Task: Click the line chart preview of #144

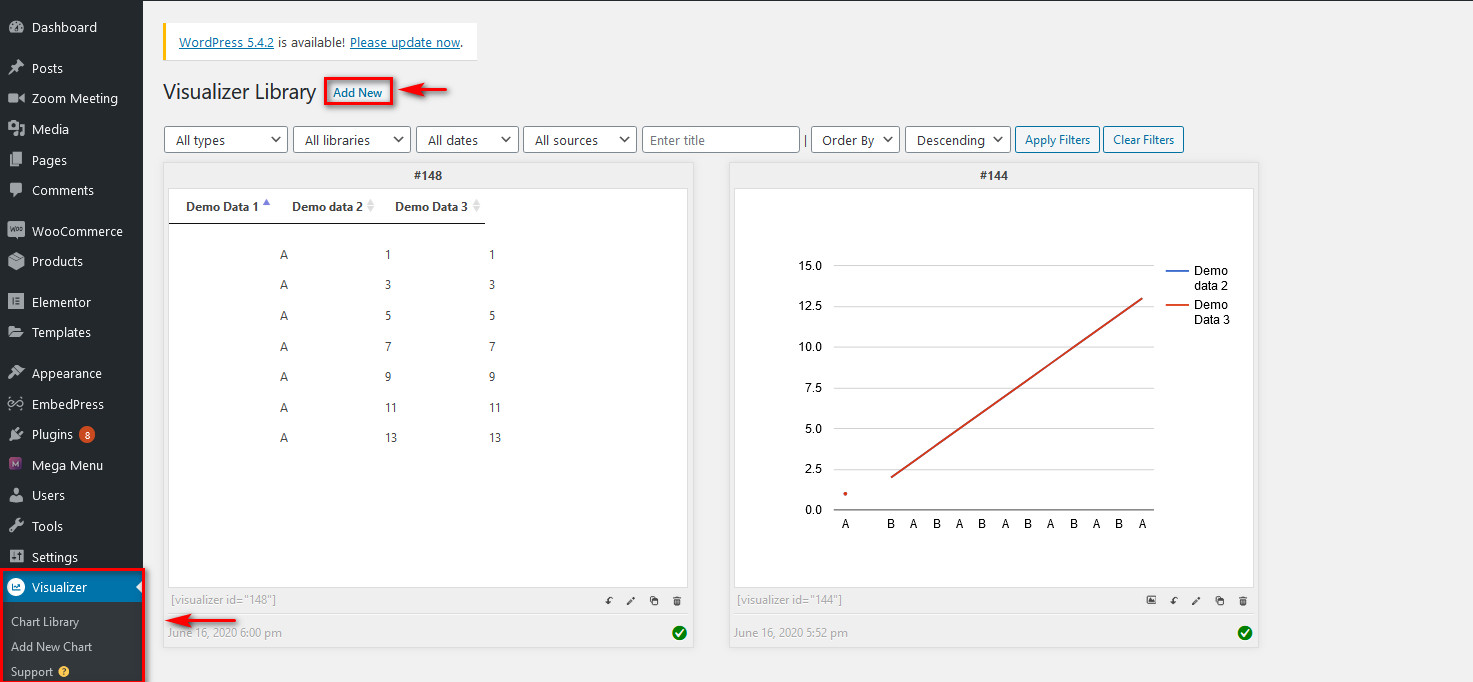Action: click(993, 388)
